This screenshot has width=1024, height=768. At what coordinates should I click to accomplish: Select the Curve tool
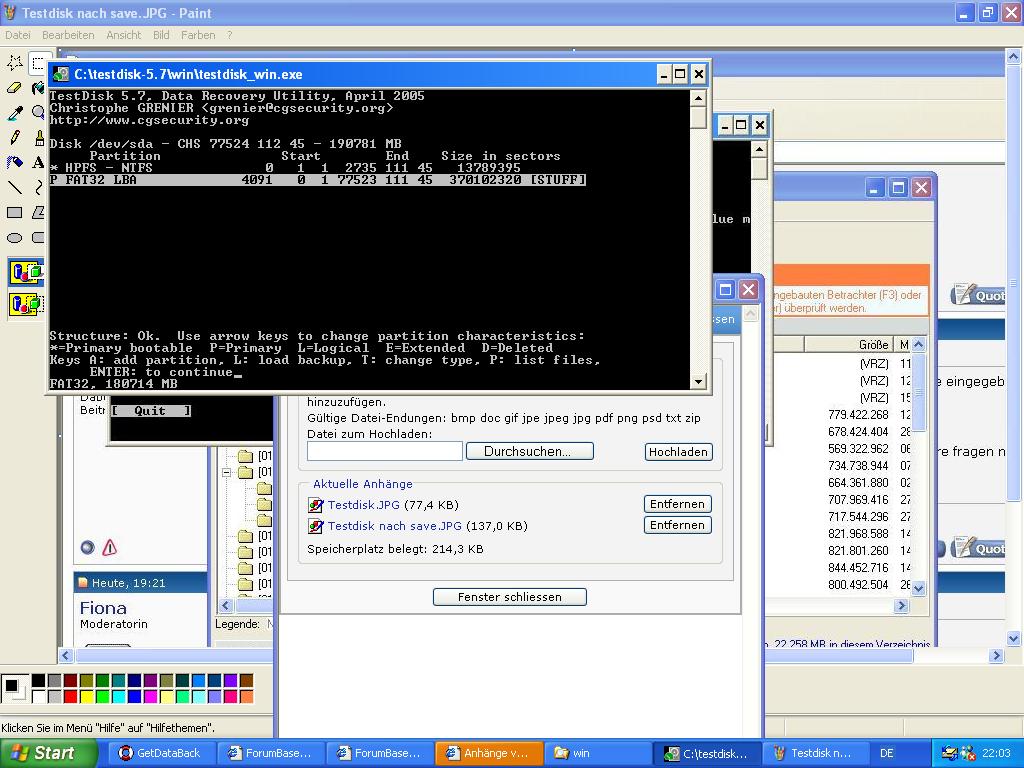[38, 187]
